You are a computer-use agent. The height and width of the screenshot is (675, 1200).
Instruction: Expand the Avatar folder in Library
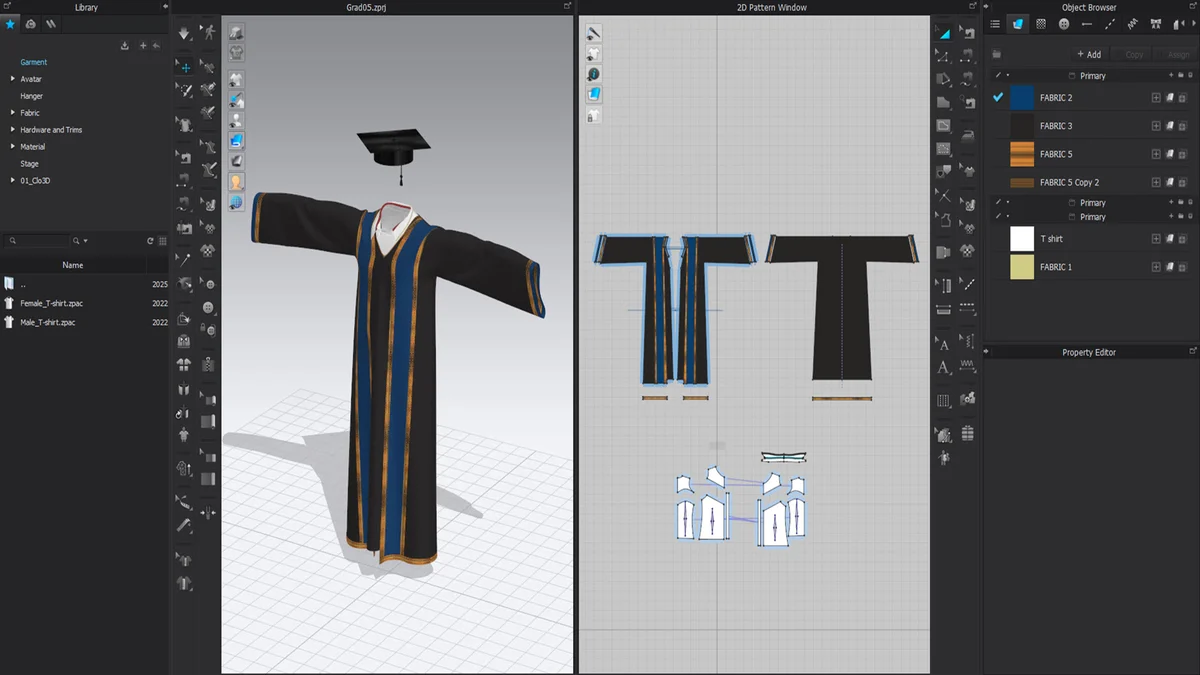pos(13,79)
